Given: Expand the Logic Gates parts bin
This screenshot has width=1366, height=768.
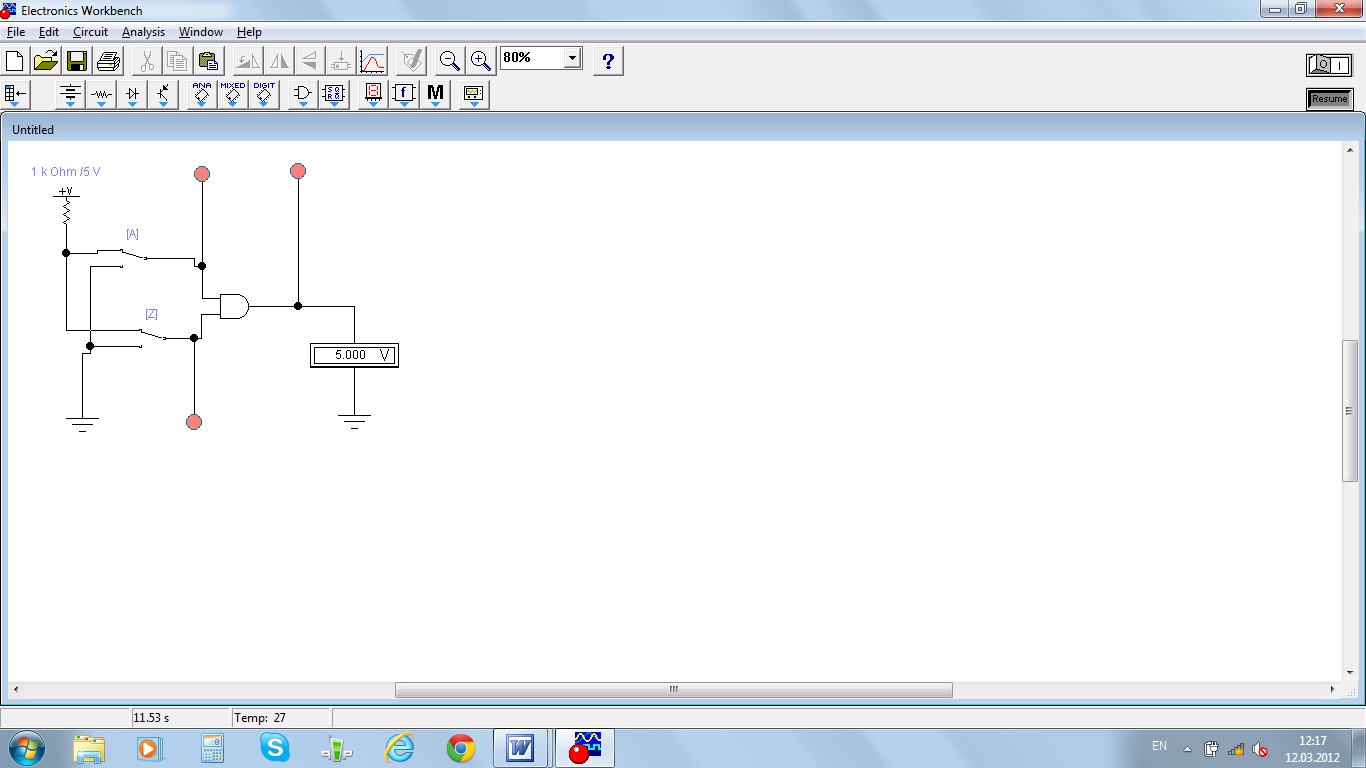Looking at the screenshot, I should point(303,95).
